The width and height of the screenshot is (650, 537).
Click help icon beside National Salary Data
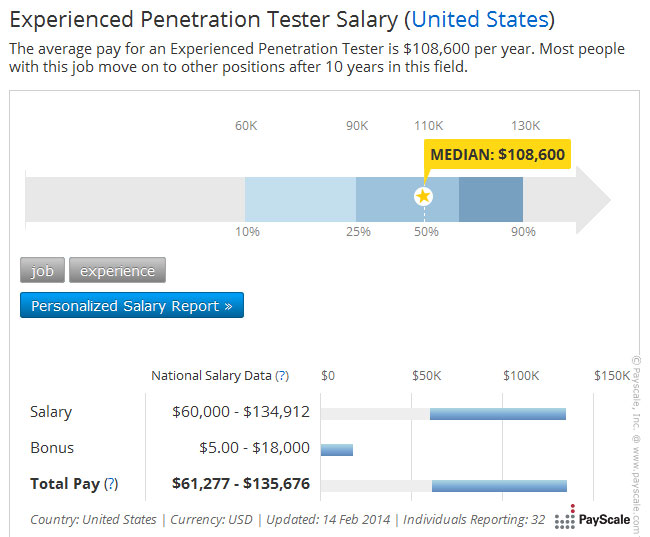[282, 376]
